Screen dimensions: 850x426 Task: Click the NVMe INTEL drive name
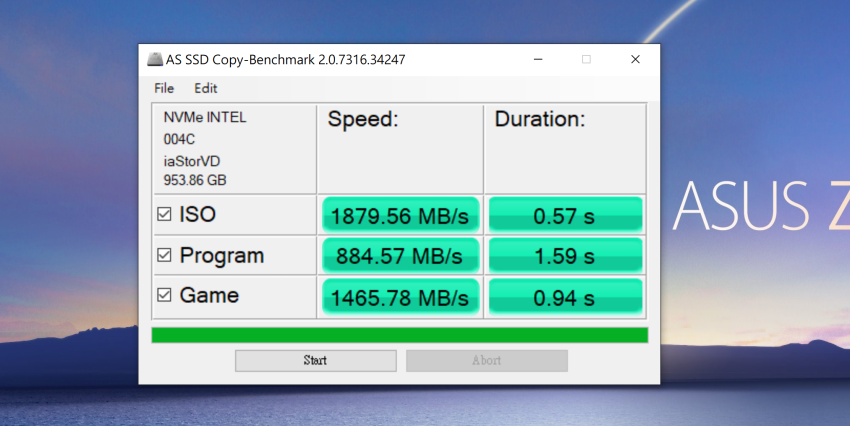click(205, 117)
